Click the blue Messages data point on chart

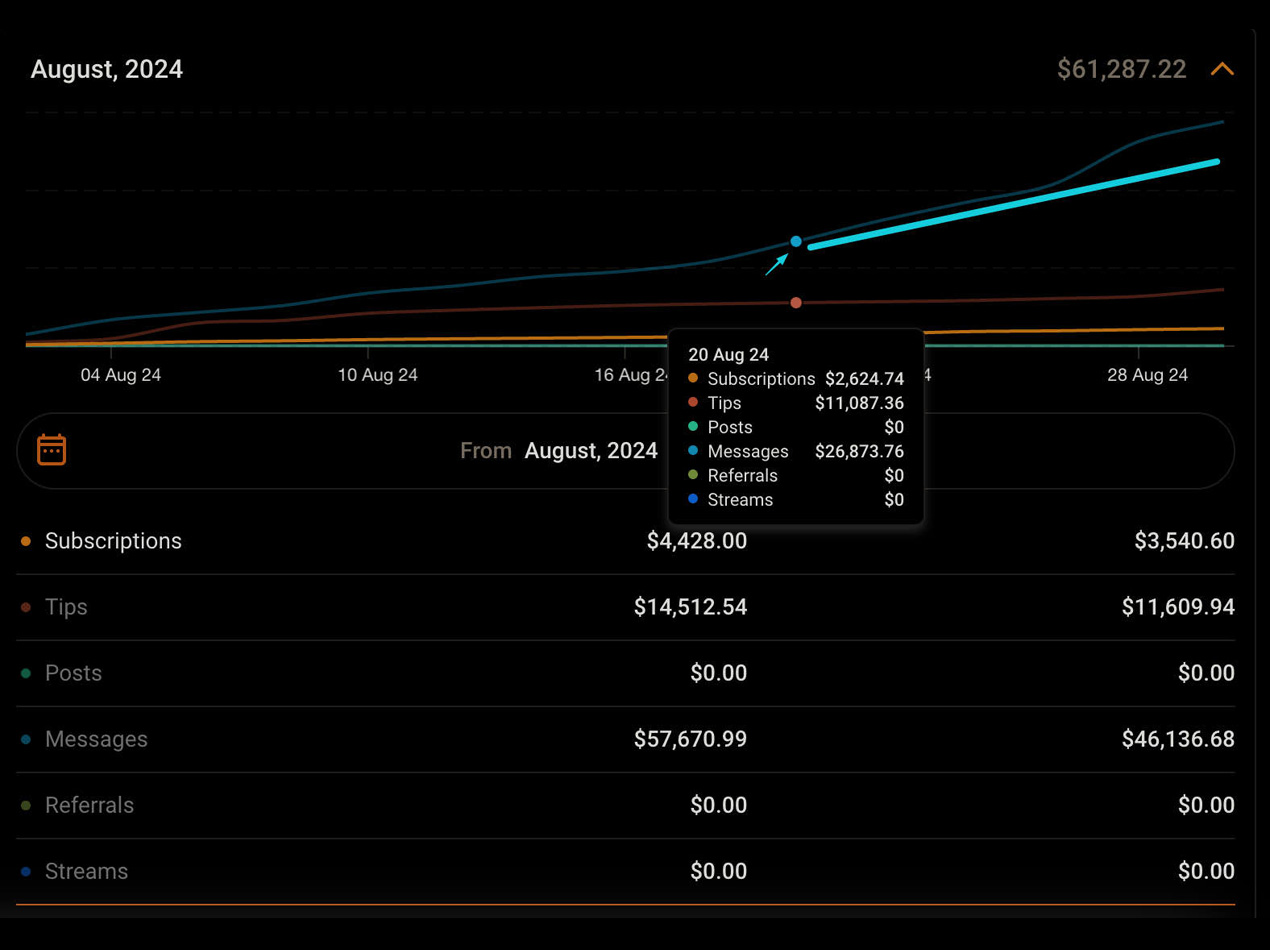[796, 241]
